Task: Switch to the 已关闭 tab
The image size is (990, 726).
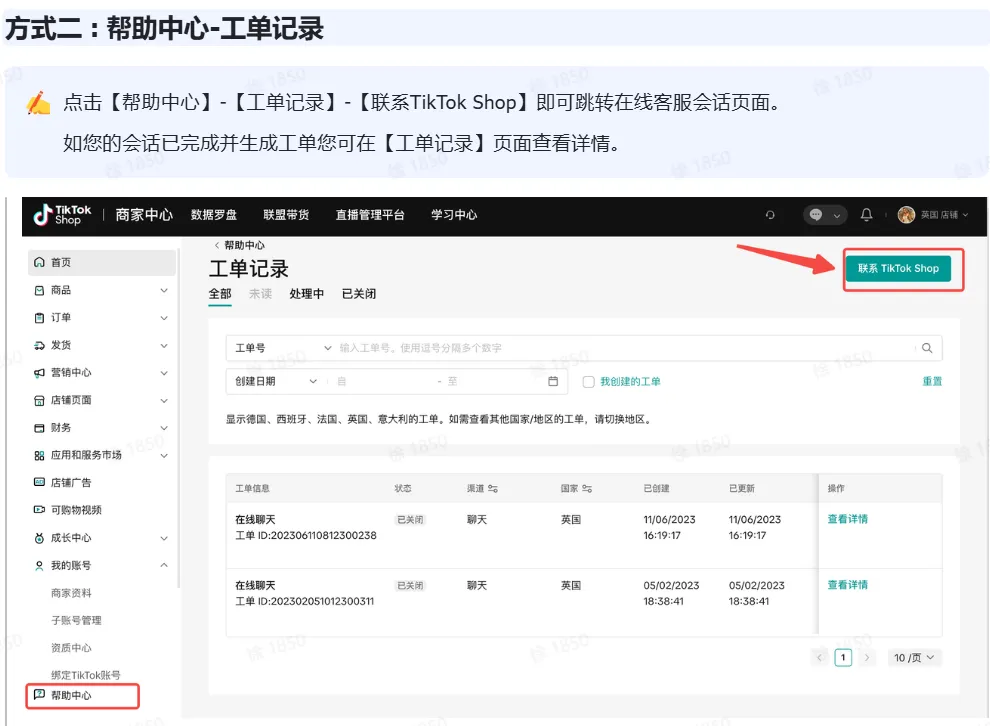Action: 359,294
